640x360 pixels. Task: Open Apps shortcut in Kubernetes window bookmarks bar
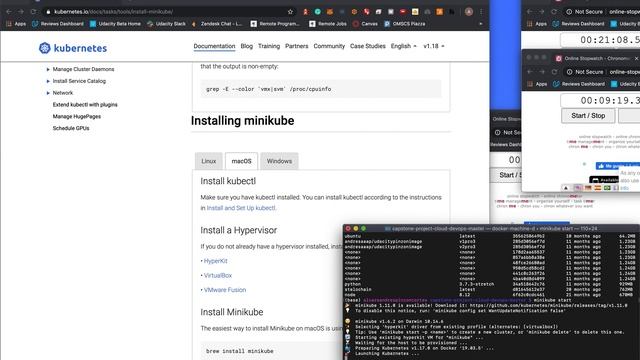click(16, 24)
